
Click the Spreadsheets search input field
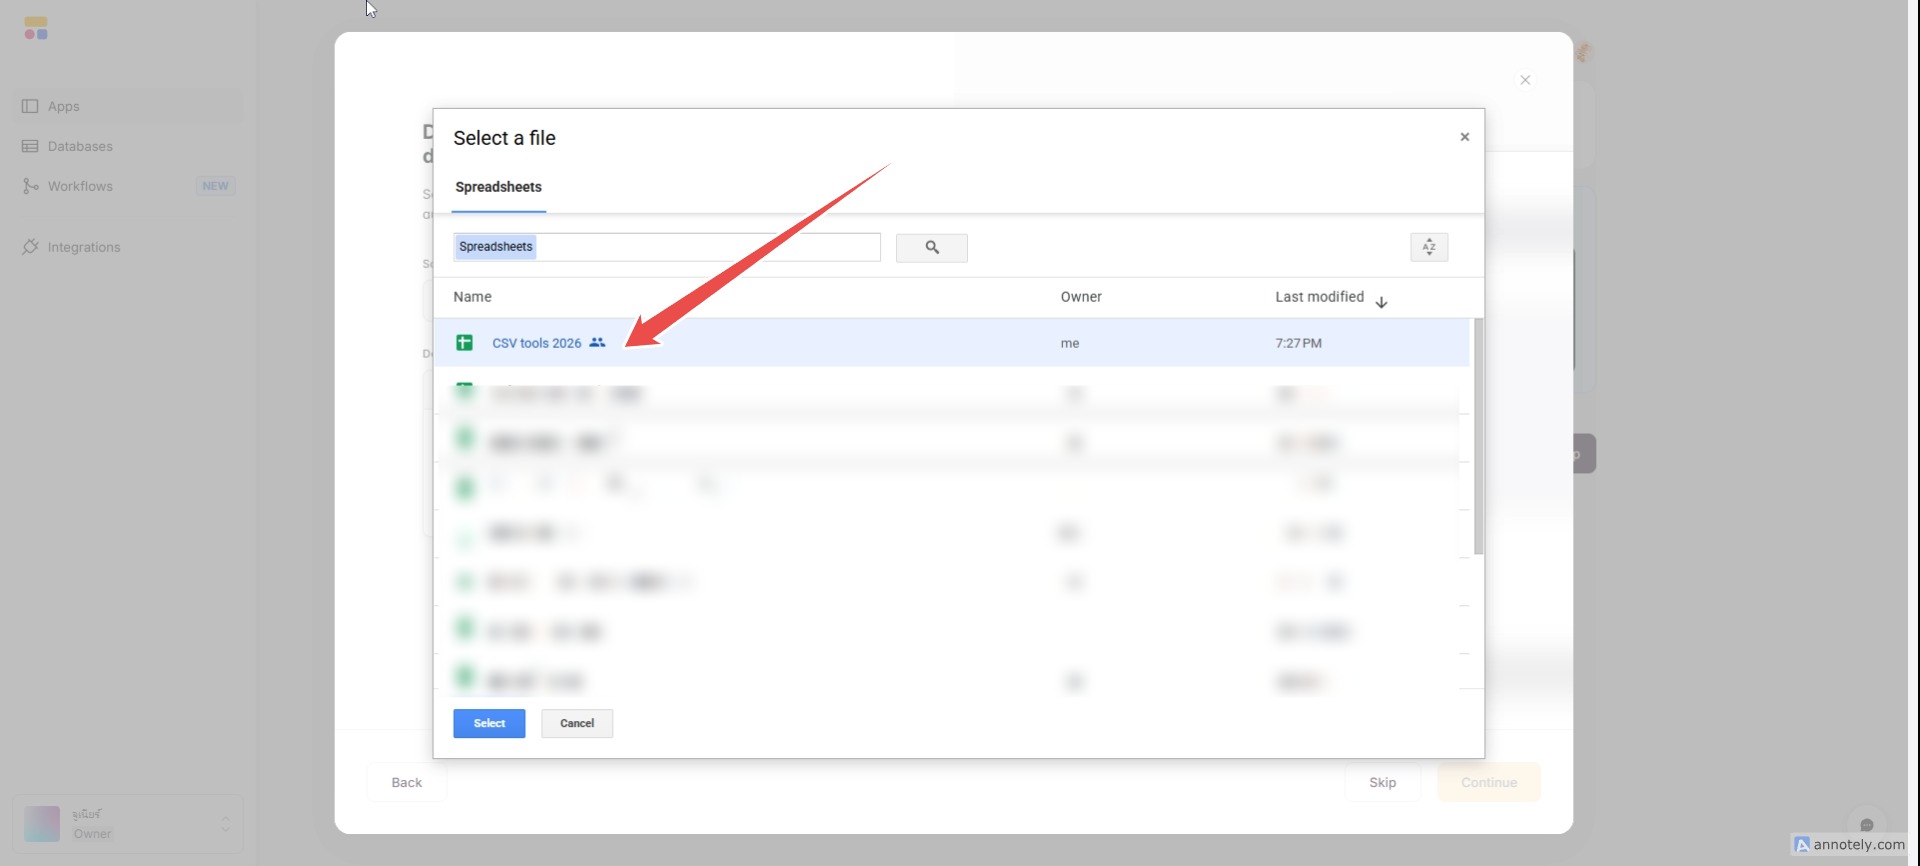coord(705,247)
